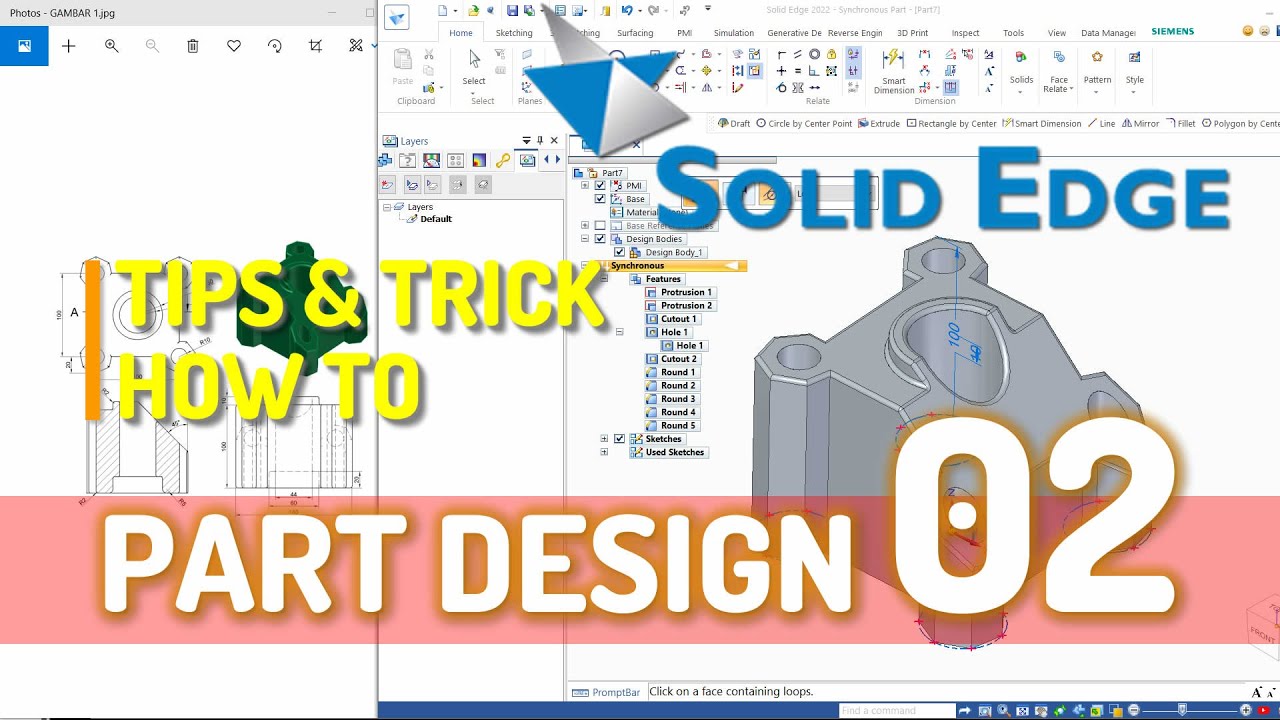
Task: Open the 3D Print tab
Action: pos(912,33)
